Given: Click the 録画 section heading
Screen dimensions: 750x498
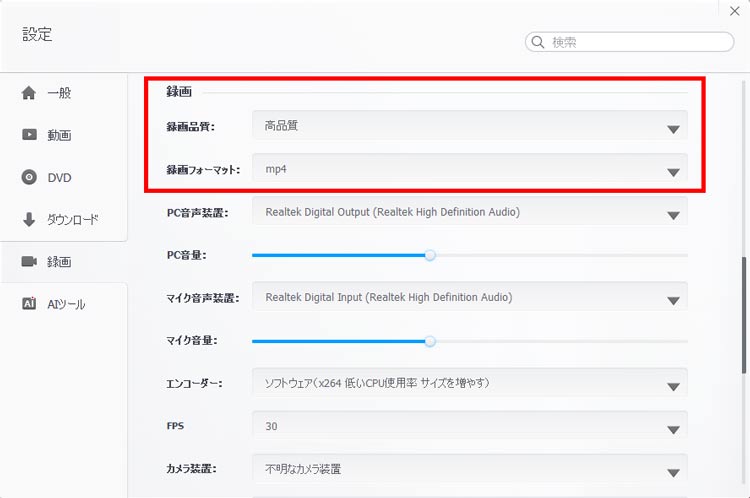Looking at the screenshot, I should point(179,91).
